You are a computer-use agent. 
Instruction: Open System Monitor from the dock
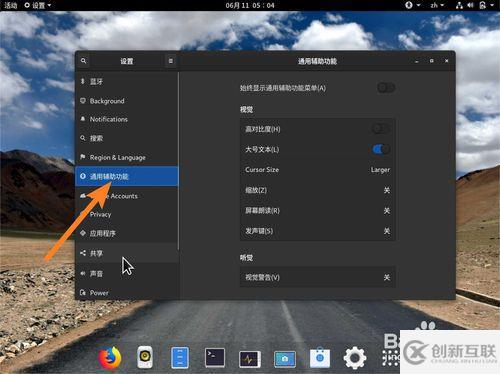click(250, 359)
